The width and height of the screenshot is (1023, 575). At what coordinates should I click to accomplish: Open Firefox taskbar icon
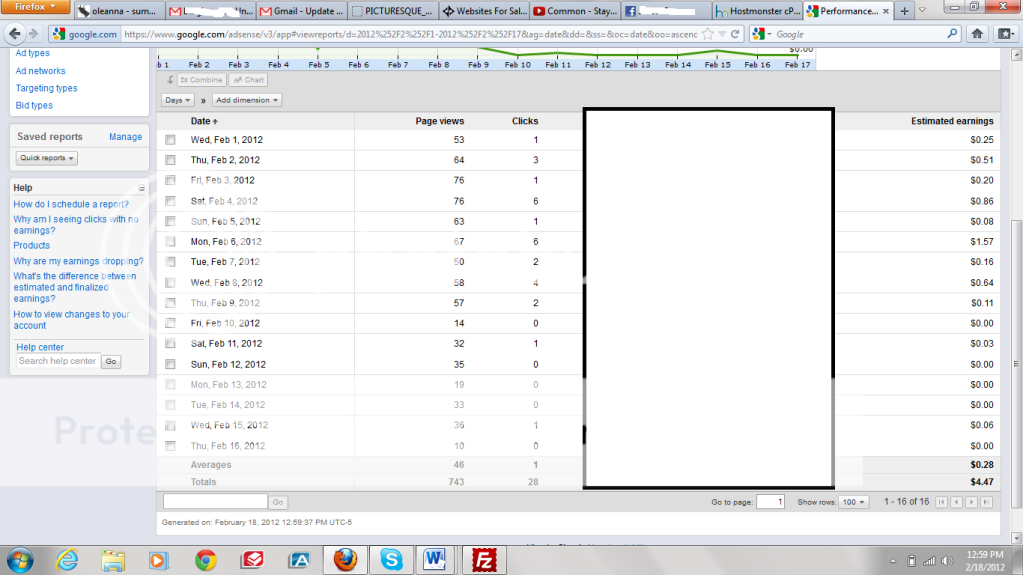point(345,560)
